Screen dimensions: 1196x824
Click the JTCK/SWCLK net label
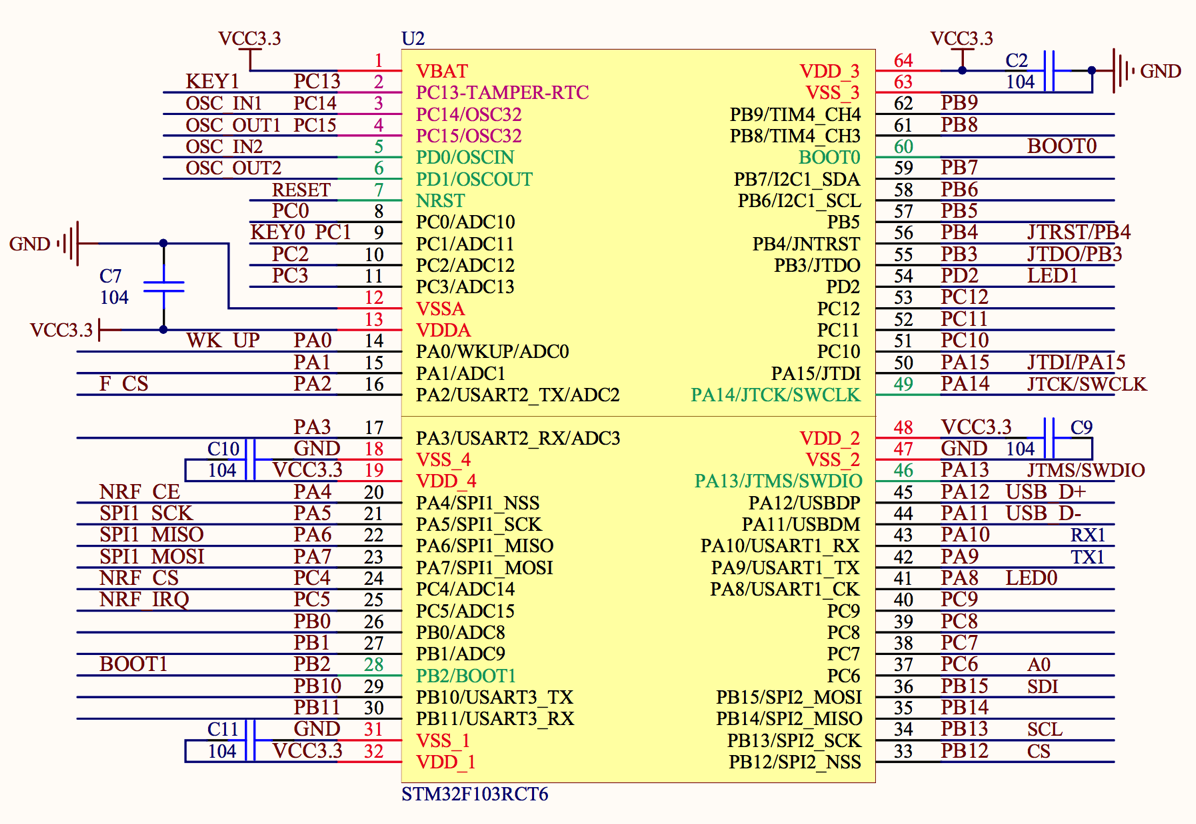click(x=1086, y=384)
